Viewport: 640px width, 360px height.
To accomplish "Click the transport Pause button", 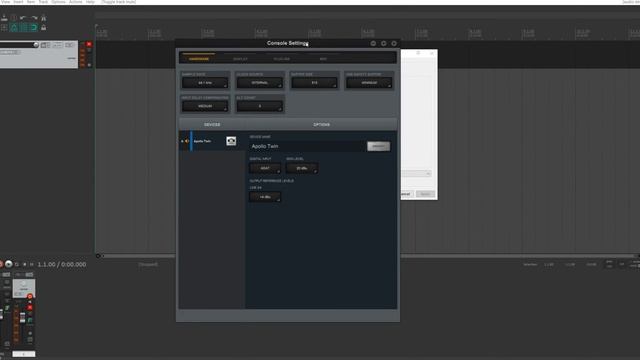I will [x=31, y=264].
